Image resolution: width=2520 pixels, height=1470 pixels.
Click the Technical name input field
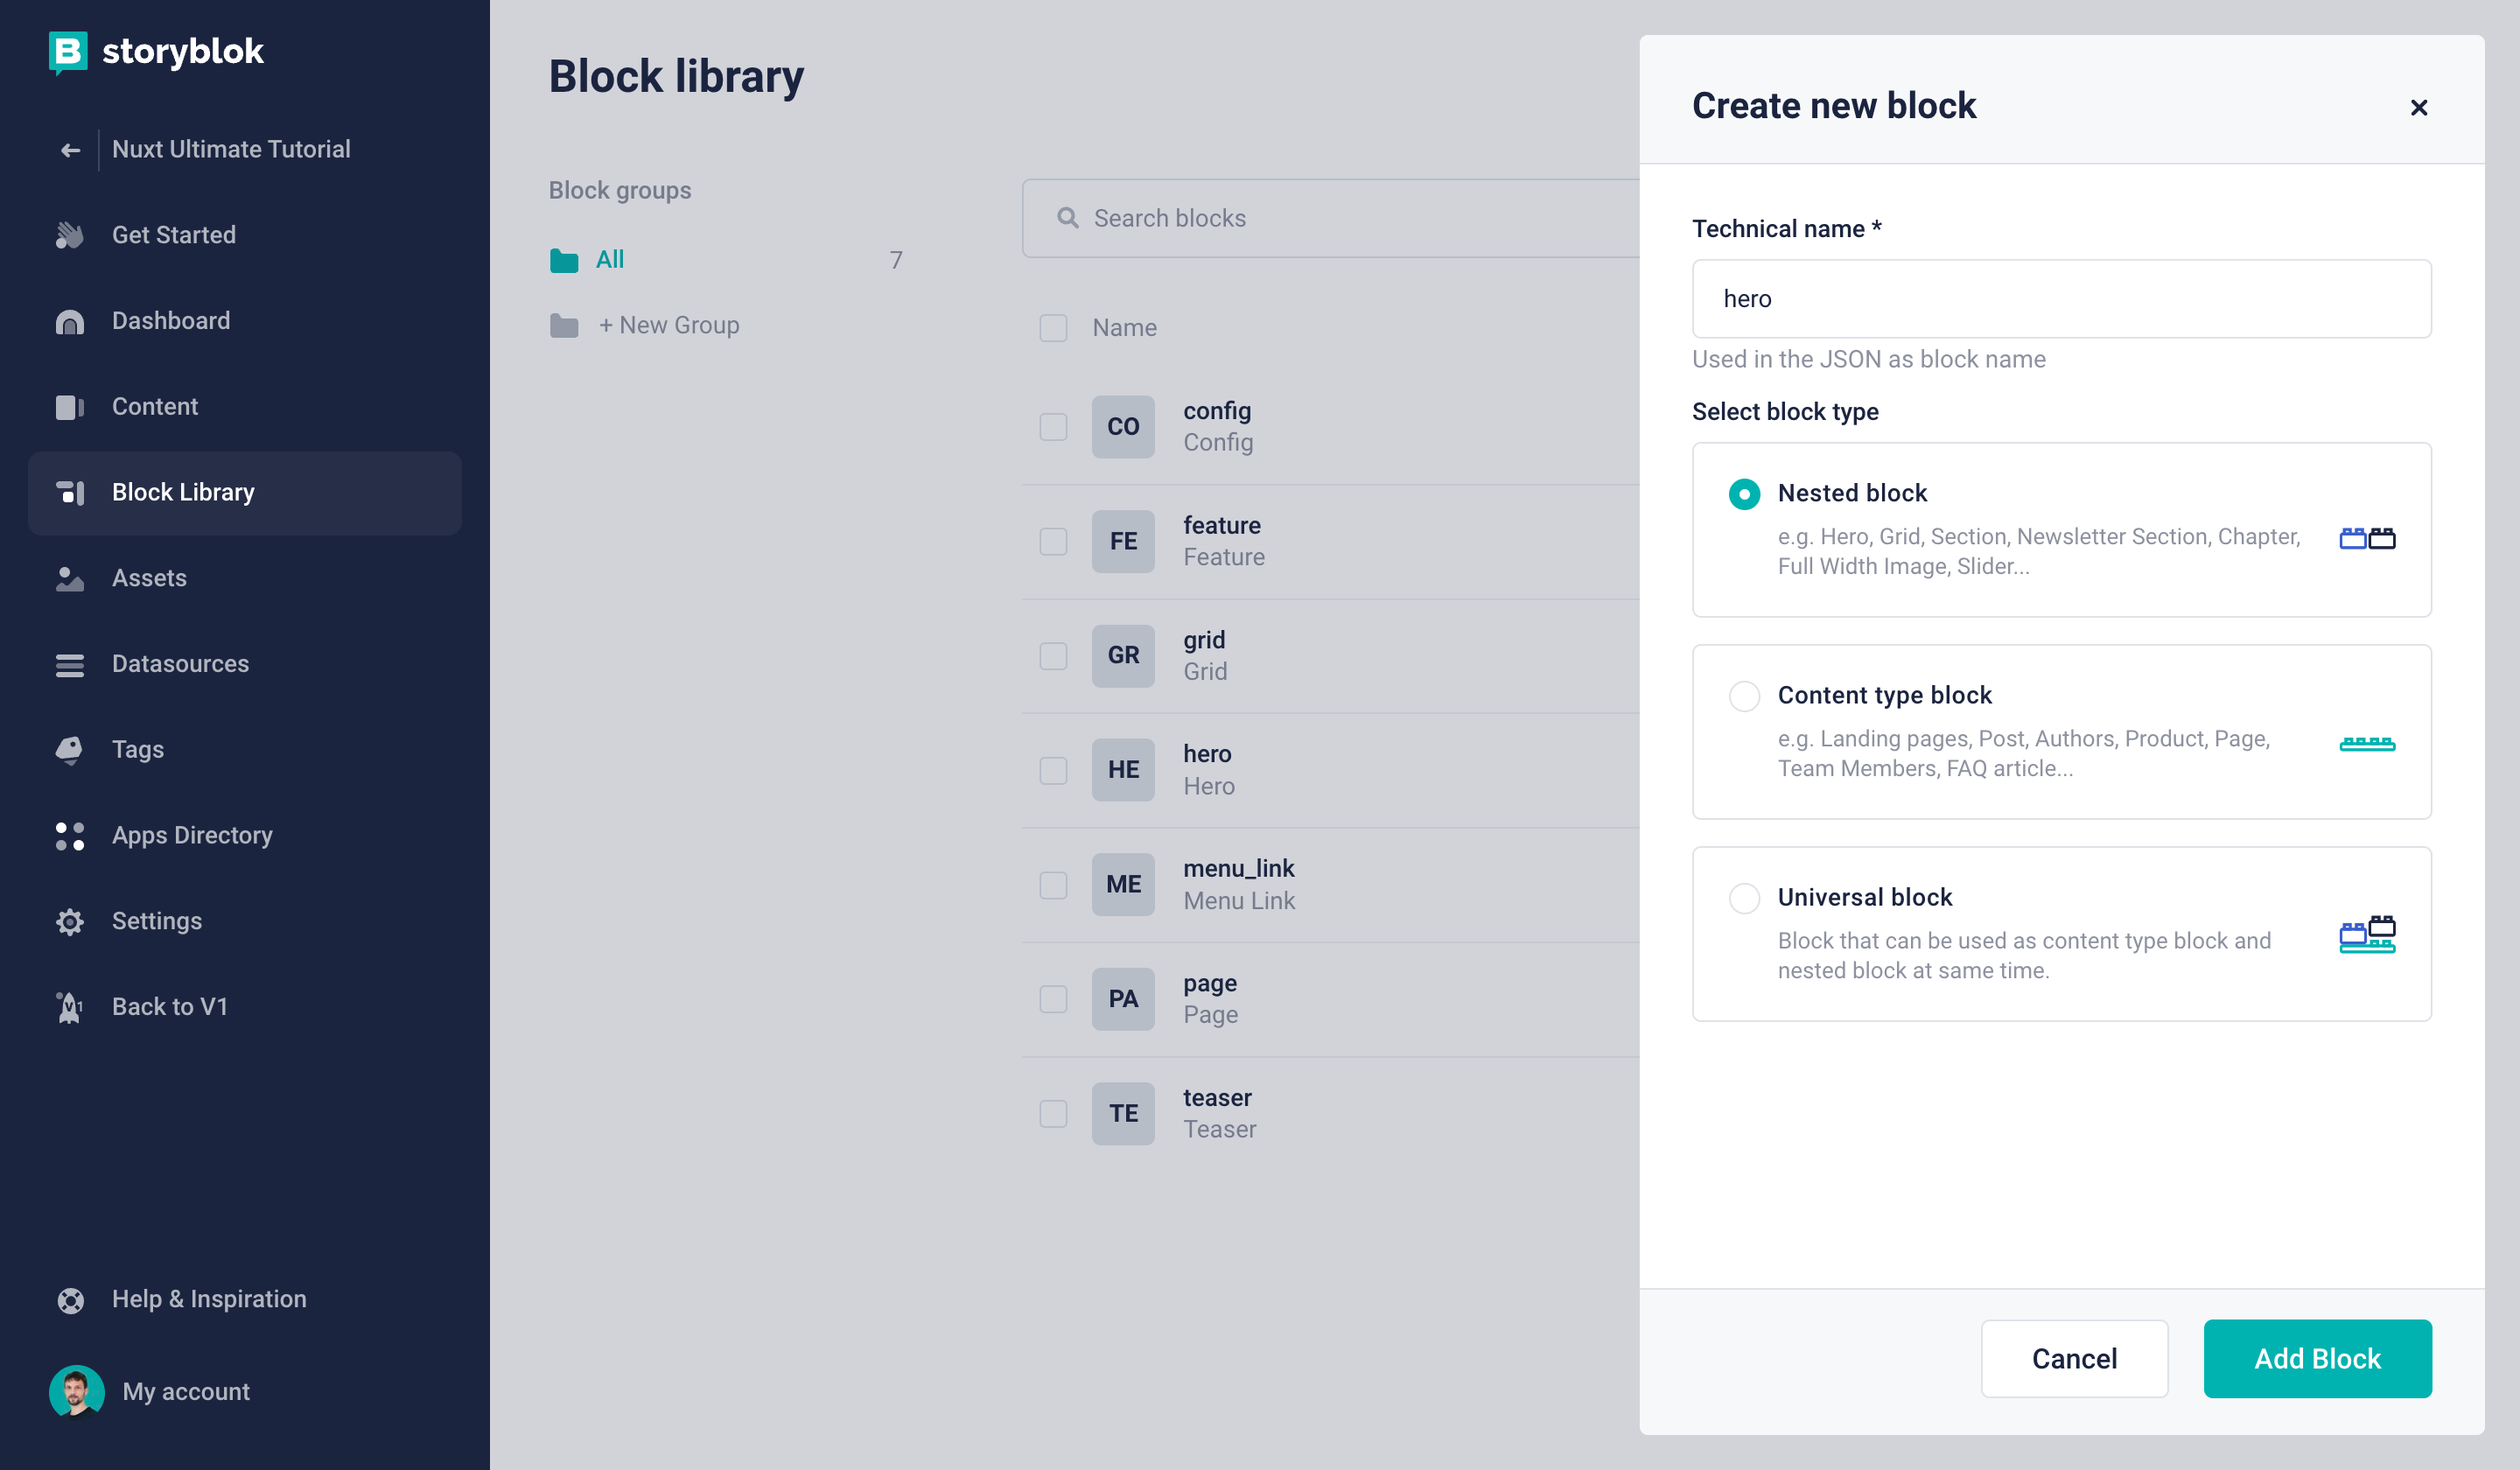coord(2061,299)
